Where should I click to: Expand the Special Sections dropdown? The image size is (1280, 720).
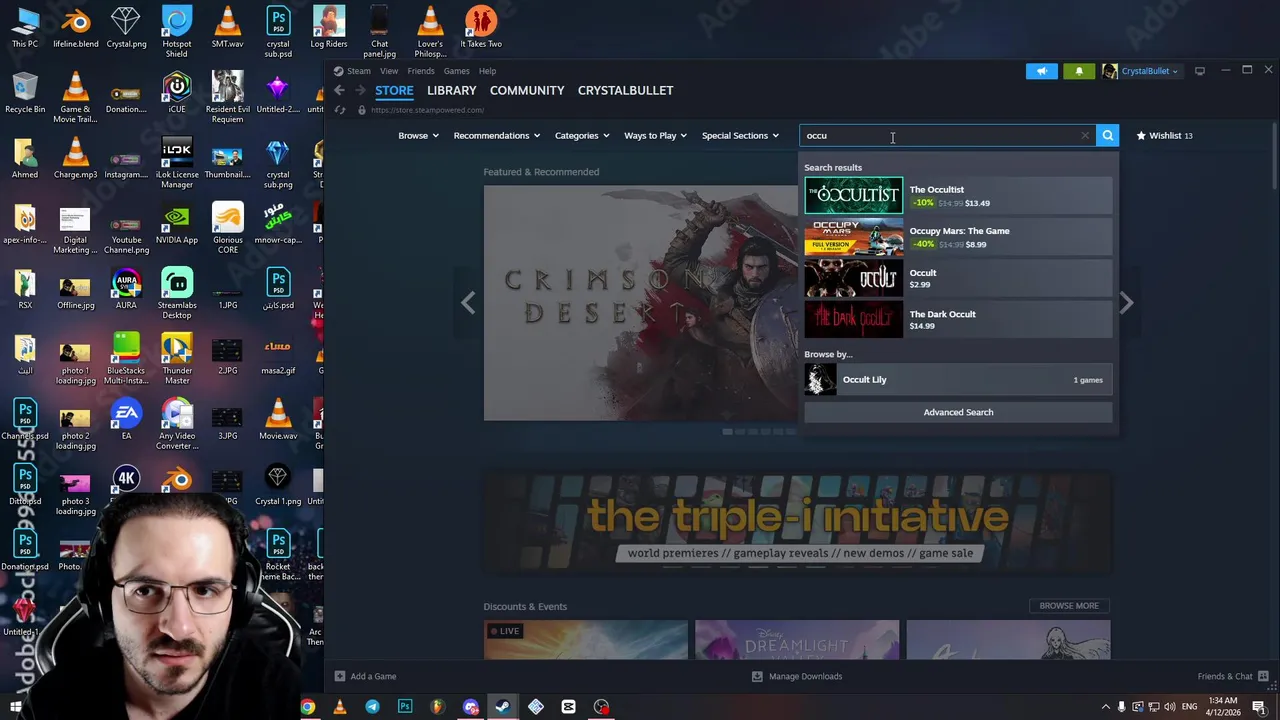point(740,135)
